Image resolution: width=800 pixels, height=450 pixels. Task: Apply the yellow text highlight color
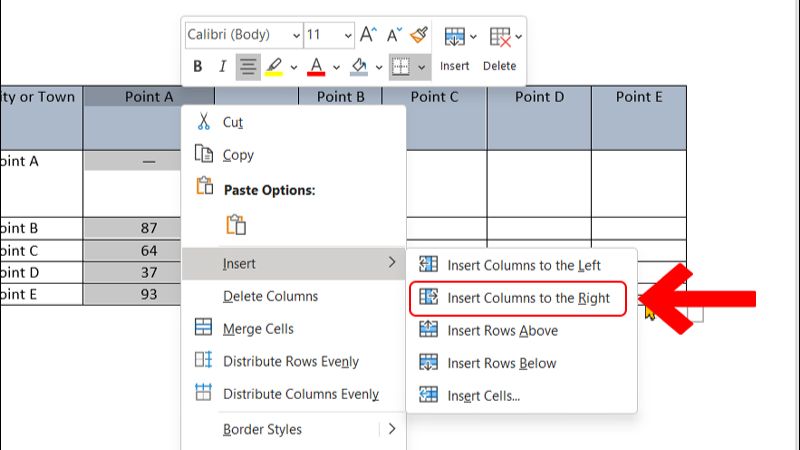pyautogui.click(x=274, y=67)
